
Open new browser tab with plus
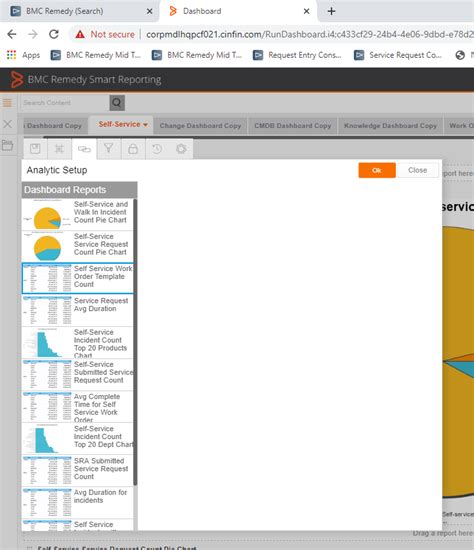pos(331,11)
